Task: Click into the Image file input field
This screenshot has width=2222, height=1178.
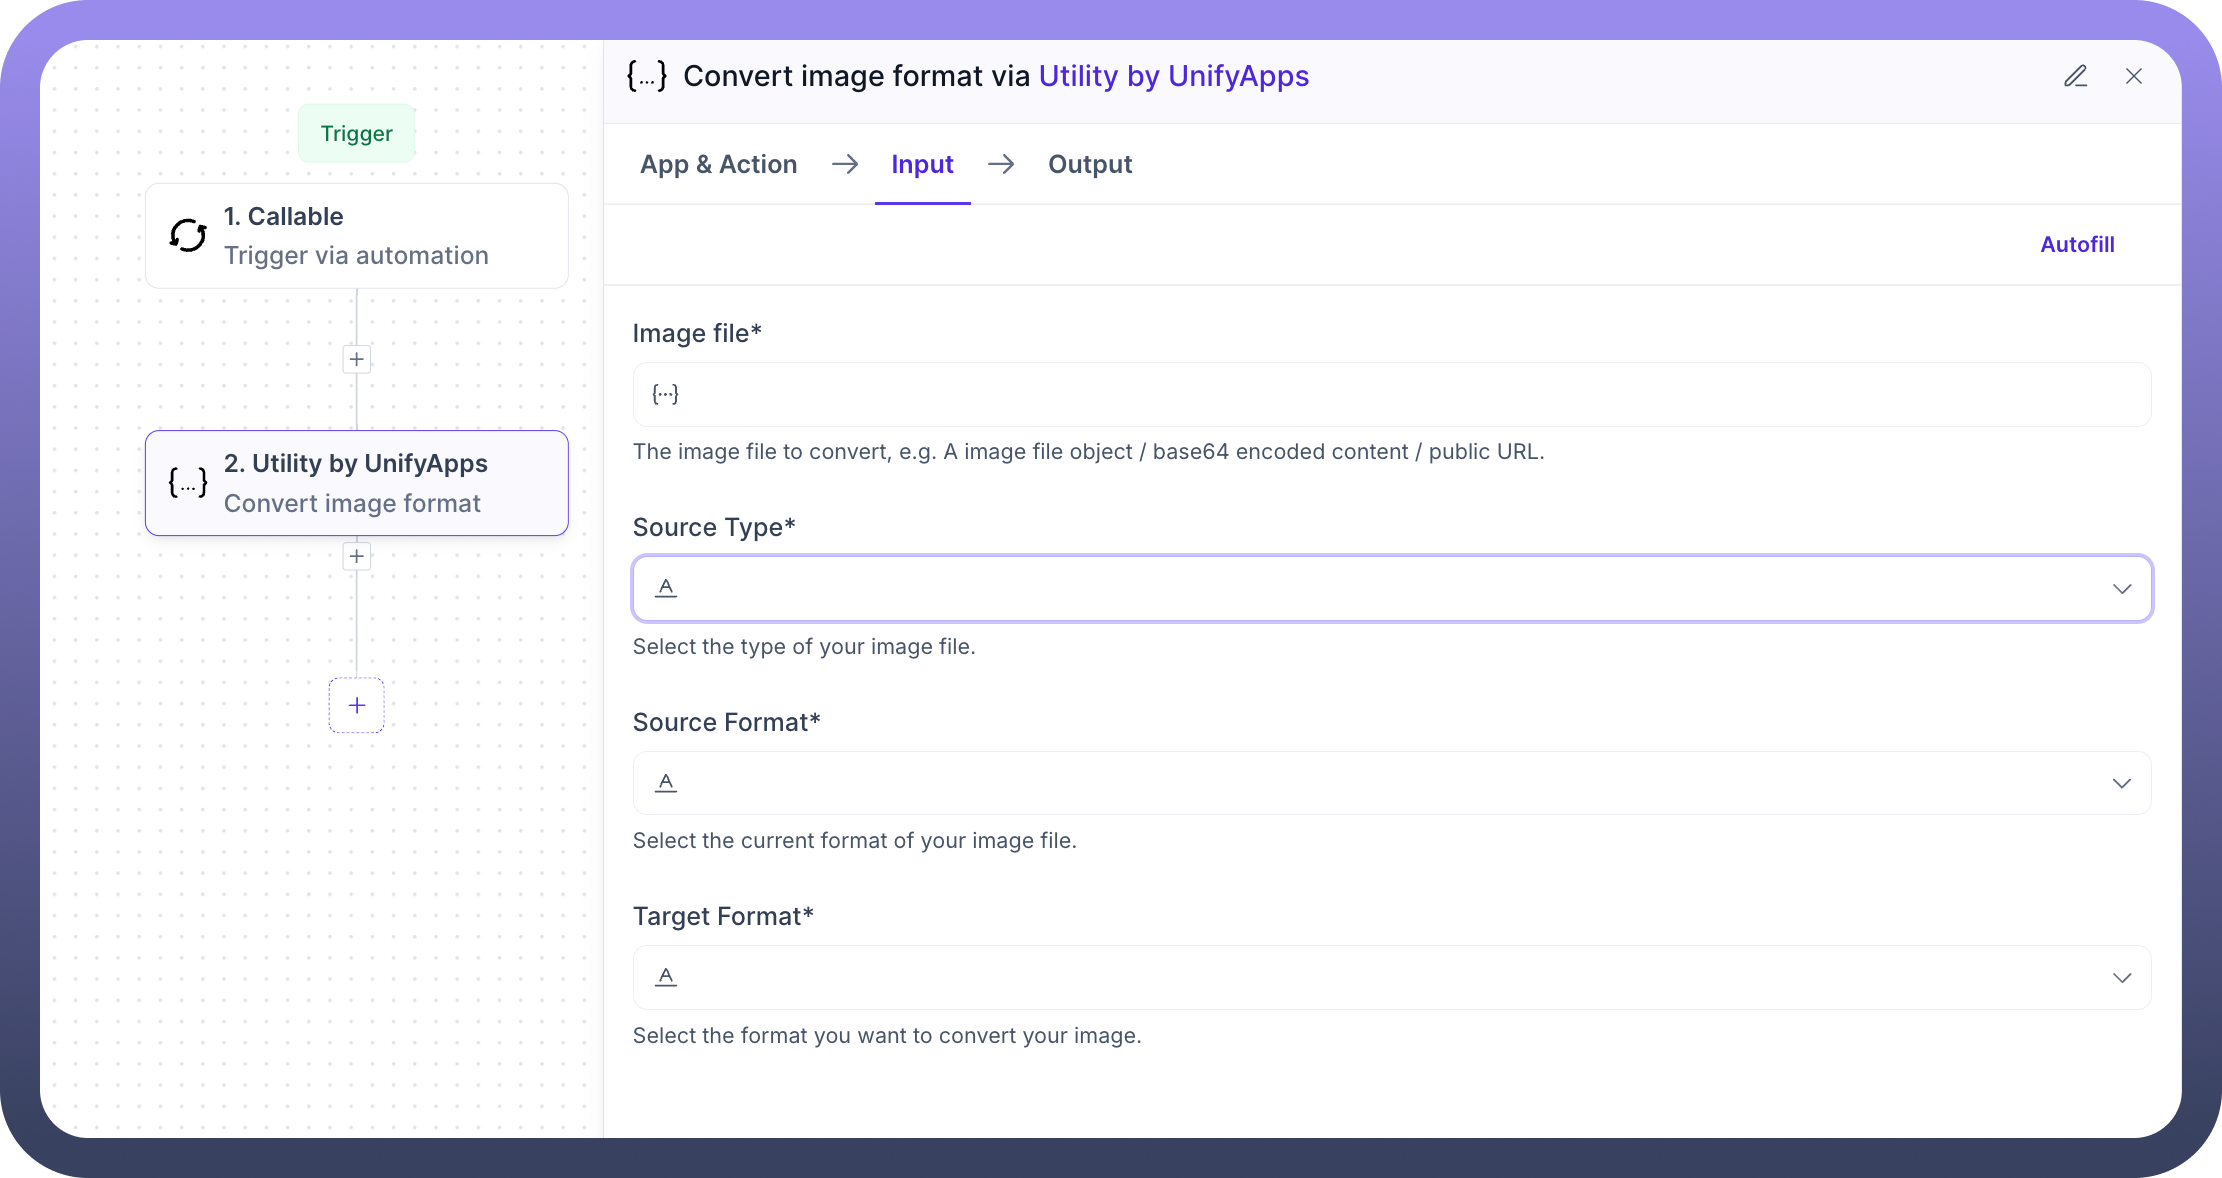Action: click(x=1390, y=394)
